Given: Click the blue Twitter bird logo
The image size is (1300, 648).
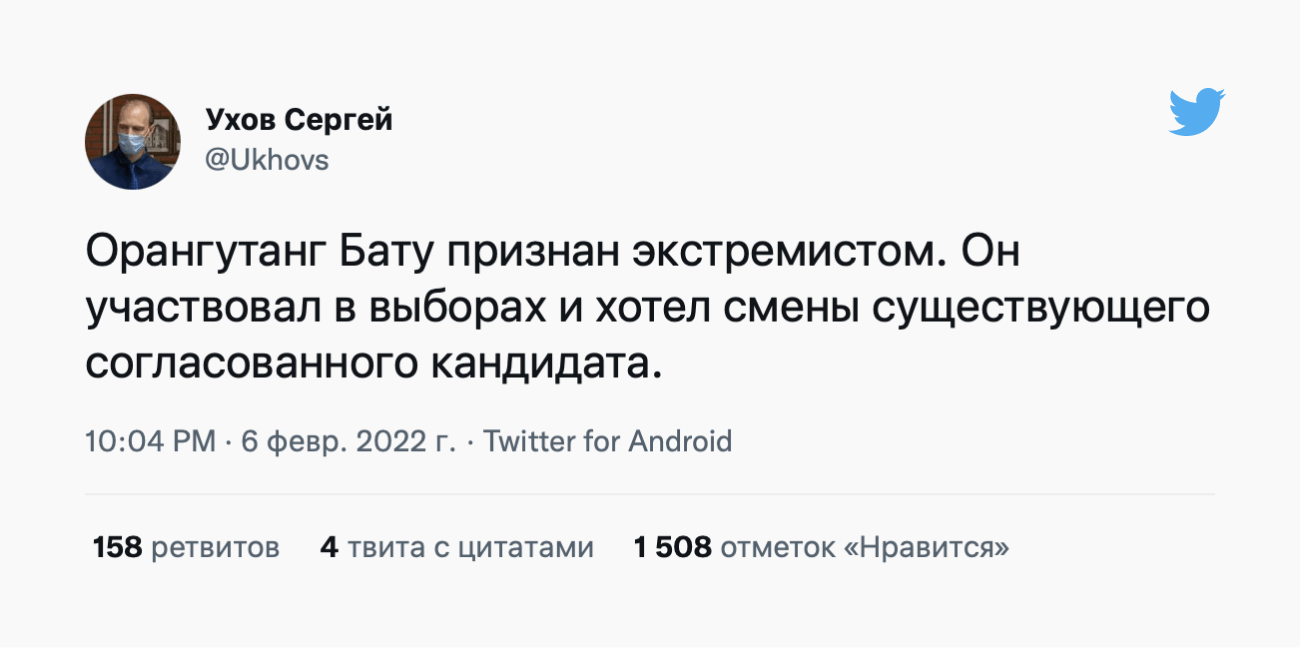Looking at the screenshot, I should tap(1196, 111).
